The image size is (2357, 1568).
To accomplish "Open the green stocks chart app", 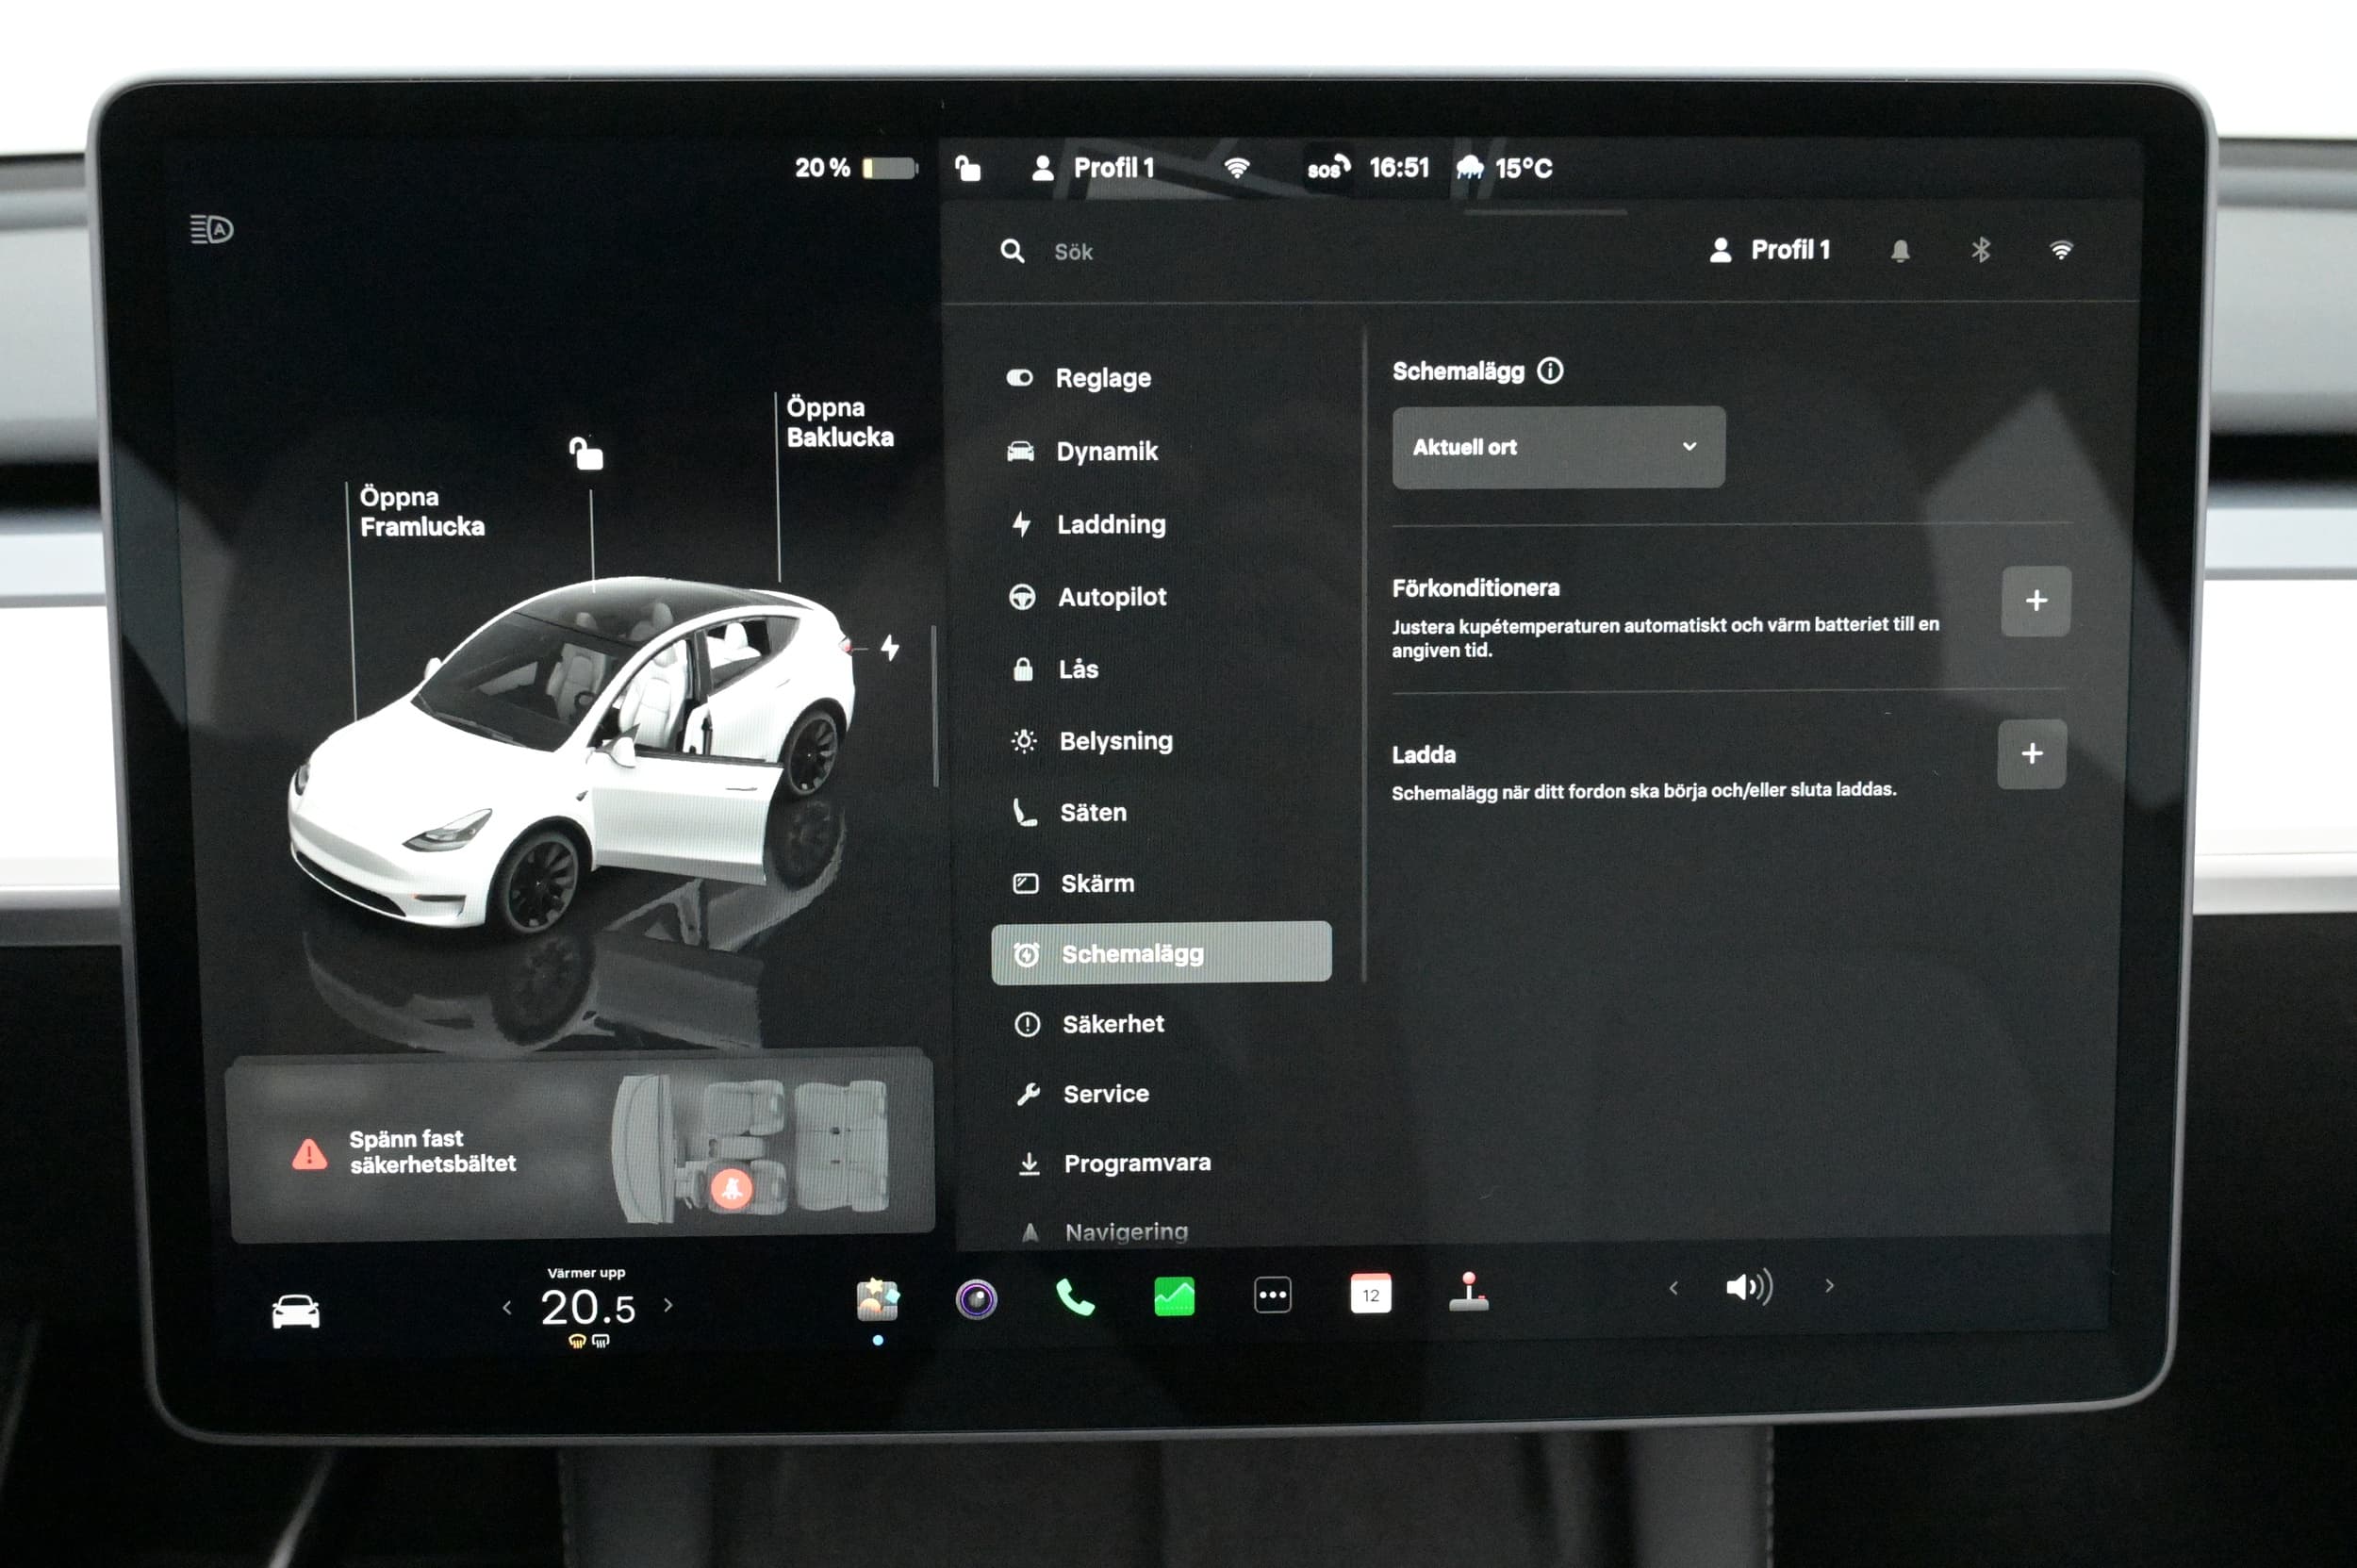I will [1174, 1297].
